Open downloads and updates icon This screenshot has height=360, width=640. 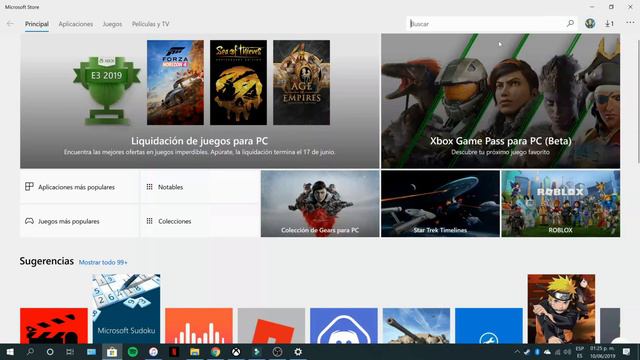[609, 24]
